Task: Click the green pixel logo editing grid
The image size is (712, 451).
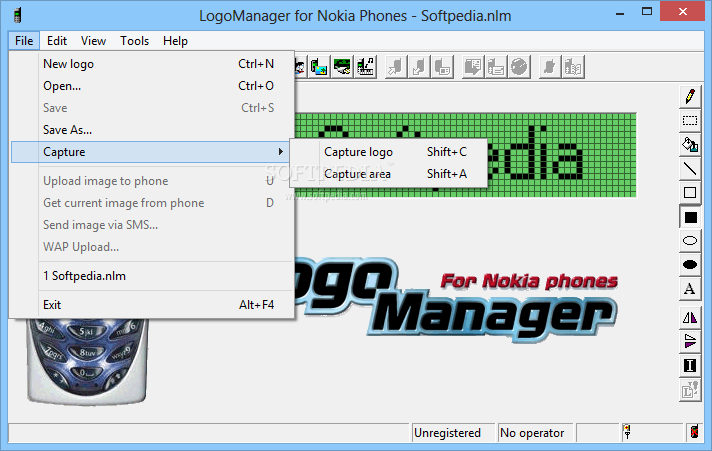Action: pos(465,155)
